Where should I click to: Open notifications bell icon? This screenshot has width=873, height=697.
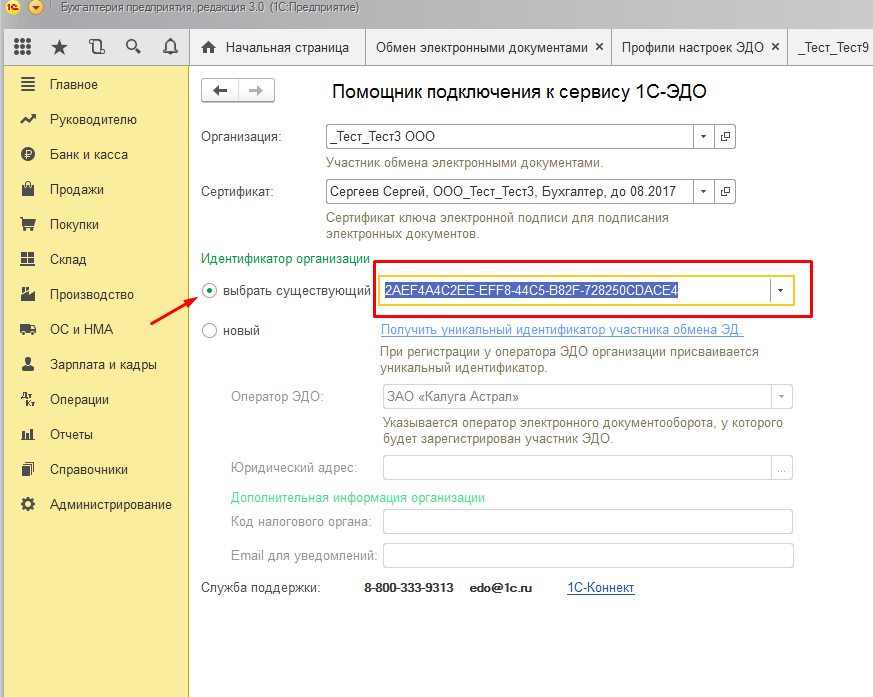(x=170, y=47)
